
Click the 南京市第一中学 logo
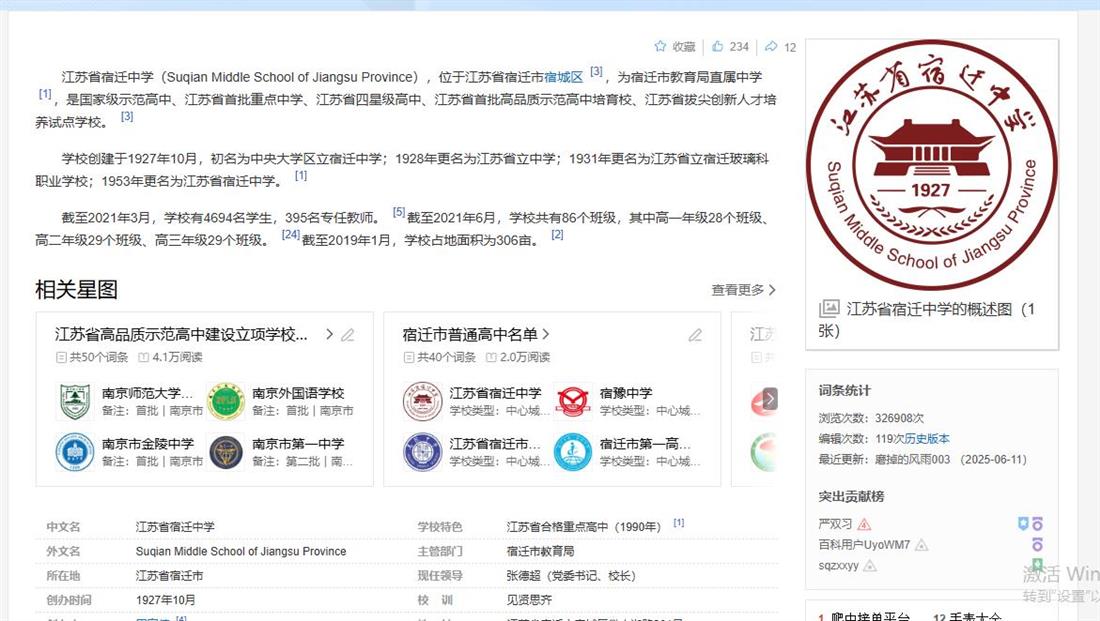click(226, 452)
